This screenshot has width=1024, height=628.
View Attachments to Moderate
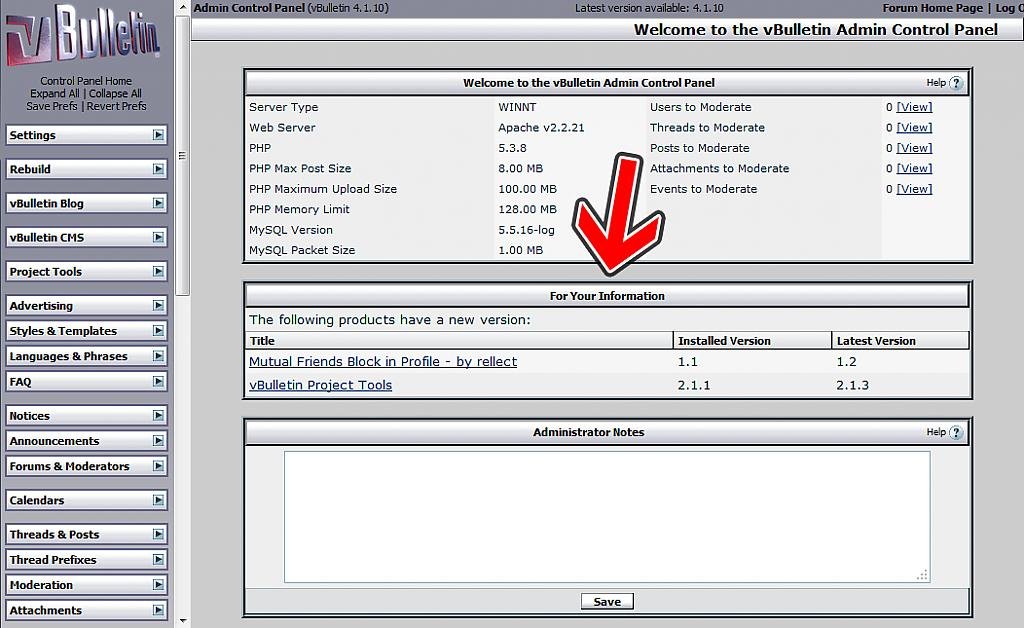(x=914, y=168)
